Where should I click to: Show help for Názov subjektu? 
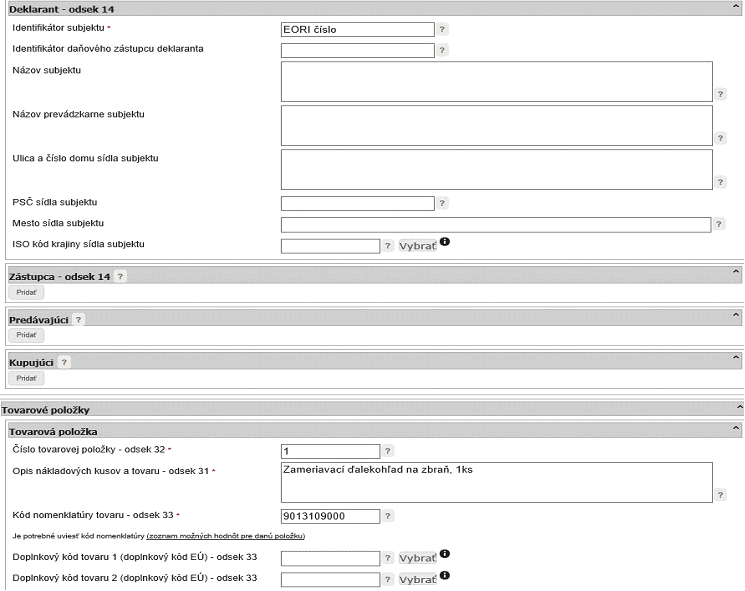pos(720,94)
